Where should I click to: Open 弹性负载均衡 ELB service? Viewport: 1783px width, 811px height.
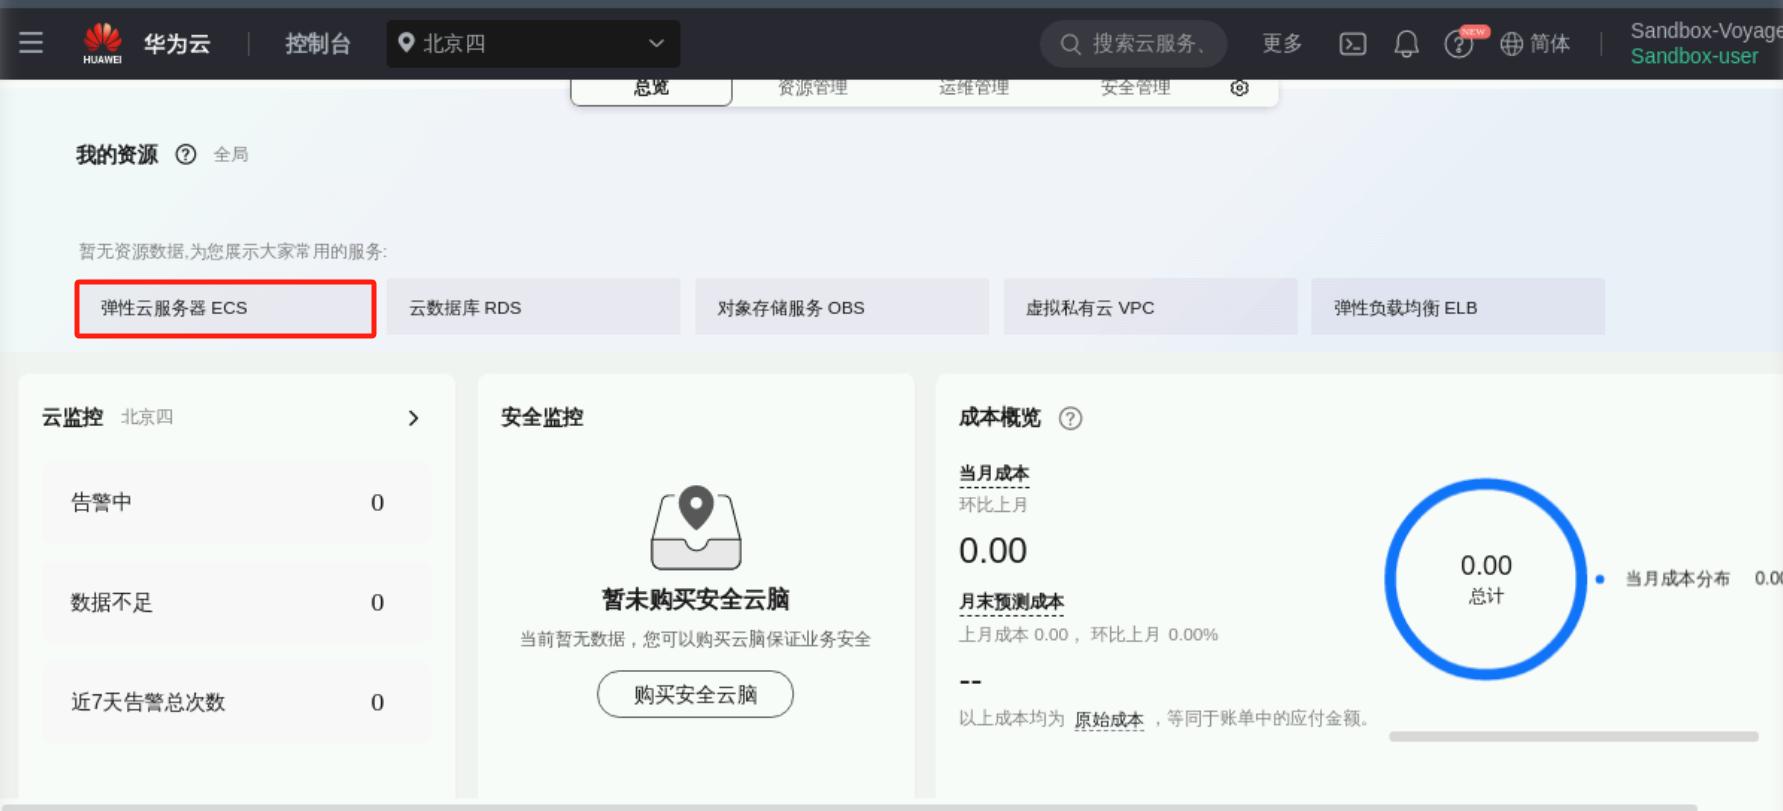[1458, 308]
